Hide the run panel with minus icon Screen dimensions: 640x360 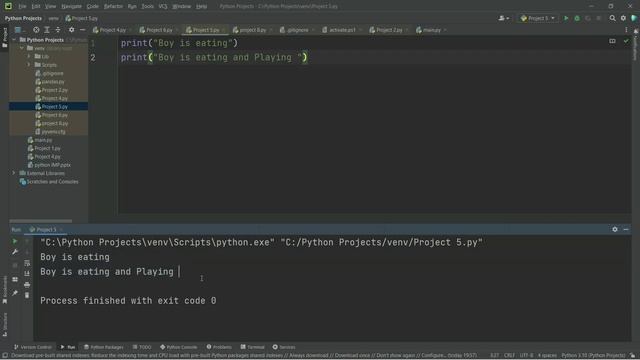pyautogui.click(x=626, y=229)
